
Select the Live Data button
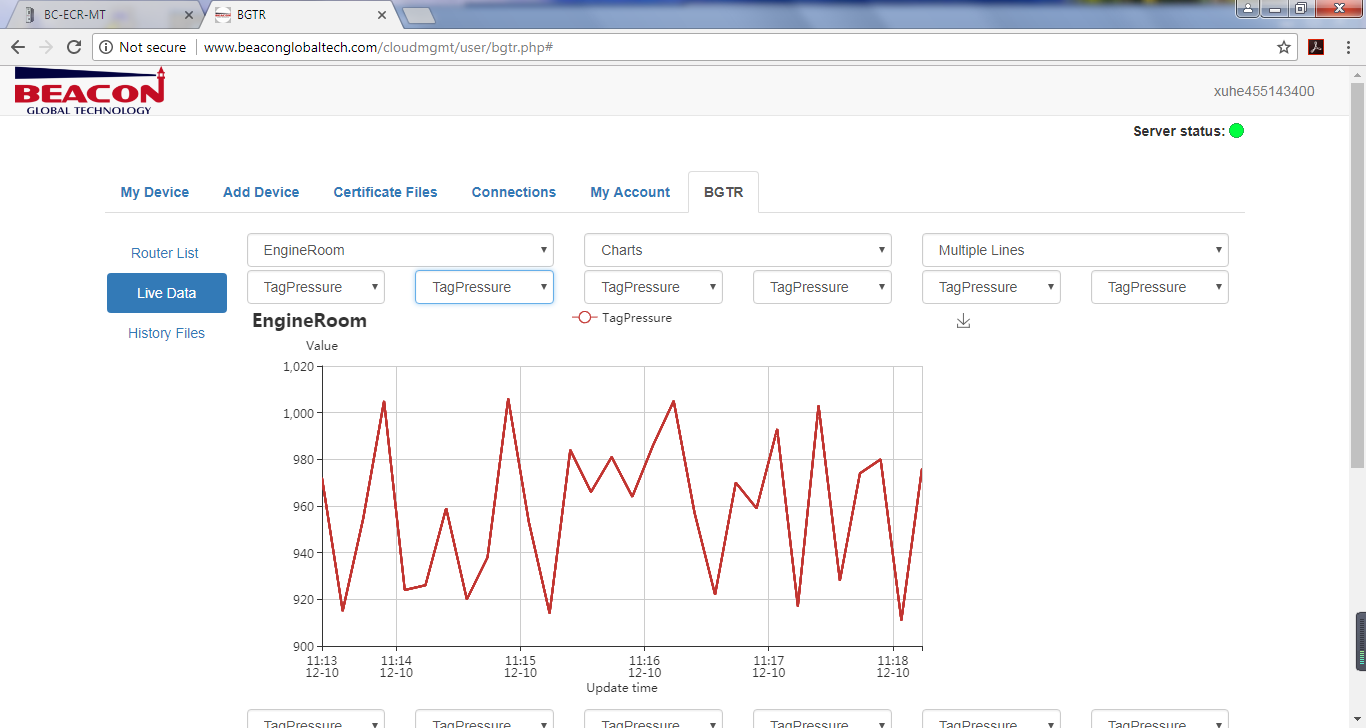coord(167,293)
